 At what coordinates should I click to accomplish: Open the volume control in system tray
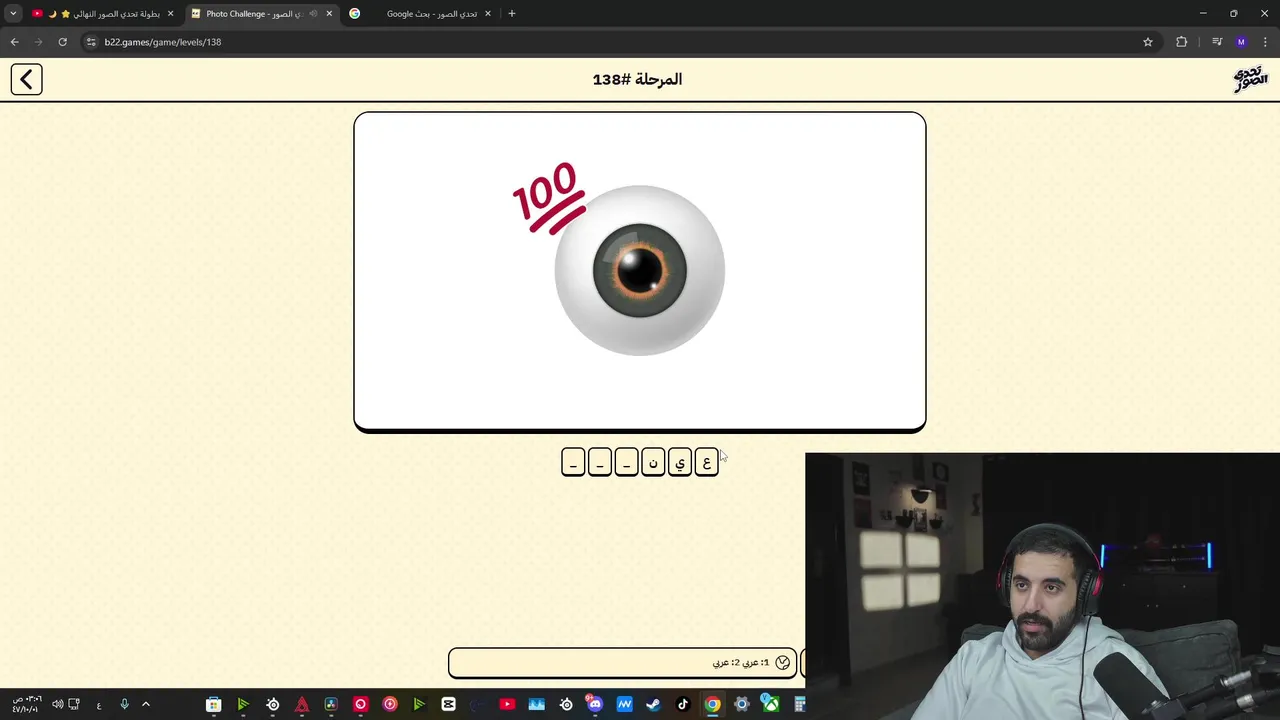click(x=57, y=705)
